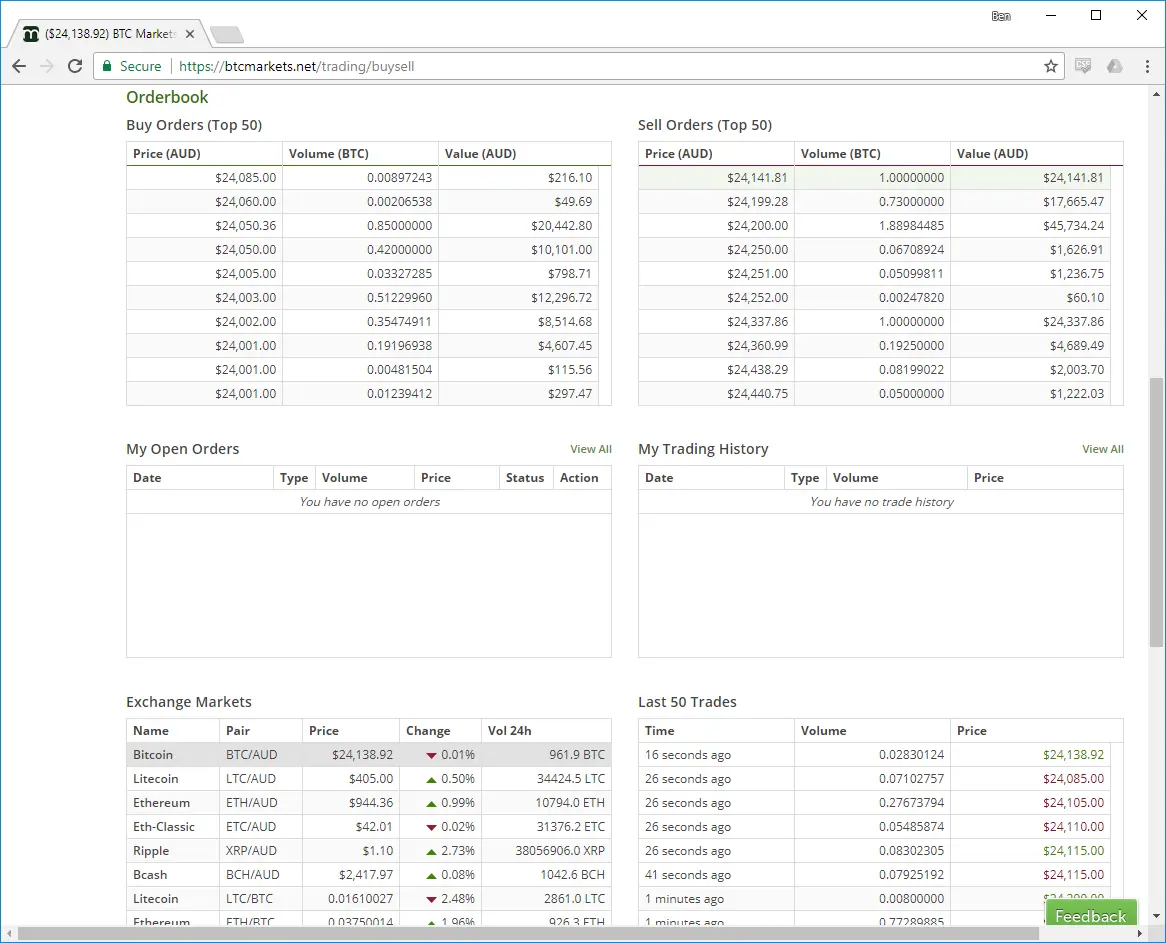This screenshot has width=1166, height=943.
Task: Open View All for My Trading History
Action: pyautogui.click(x=1103, y=449)
